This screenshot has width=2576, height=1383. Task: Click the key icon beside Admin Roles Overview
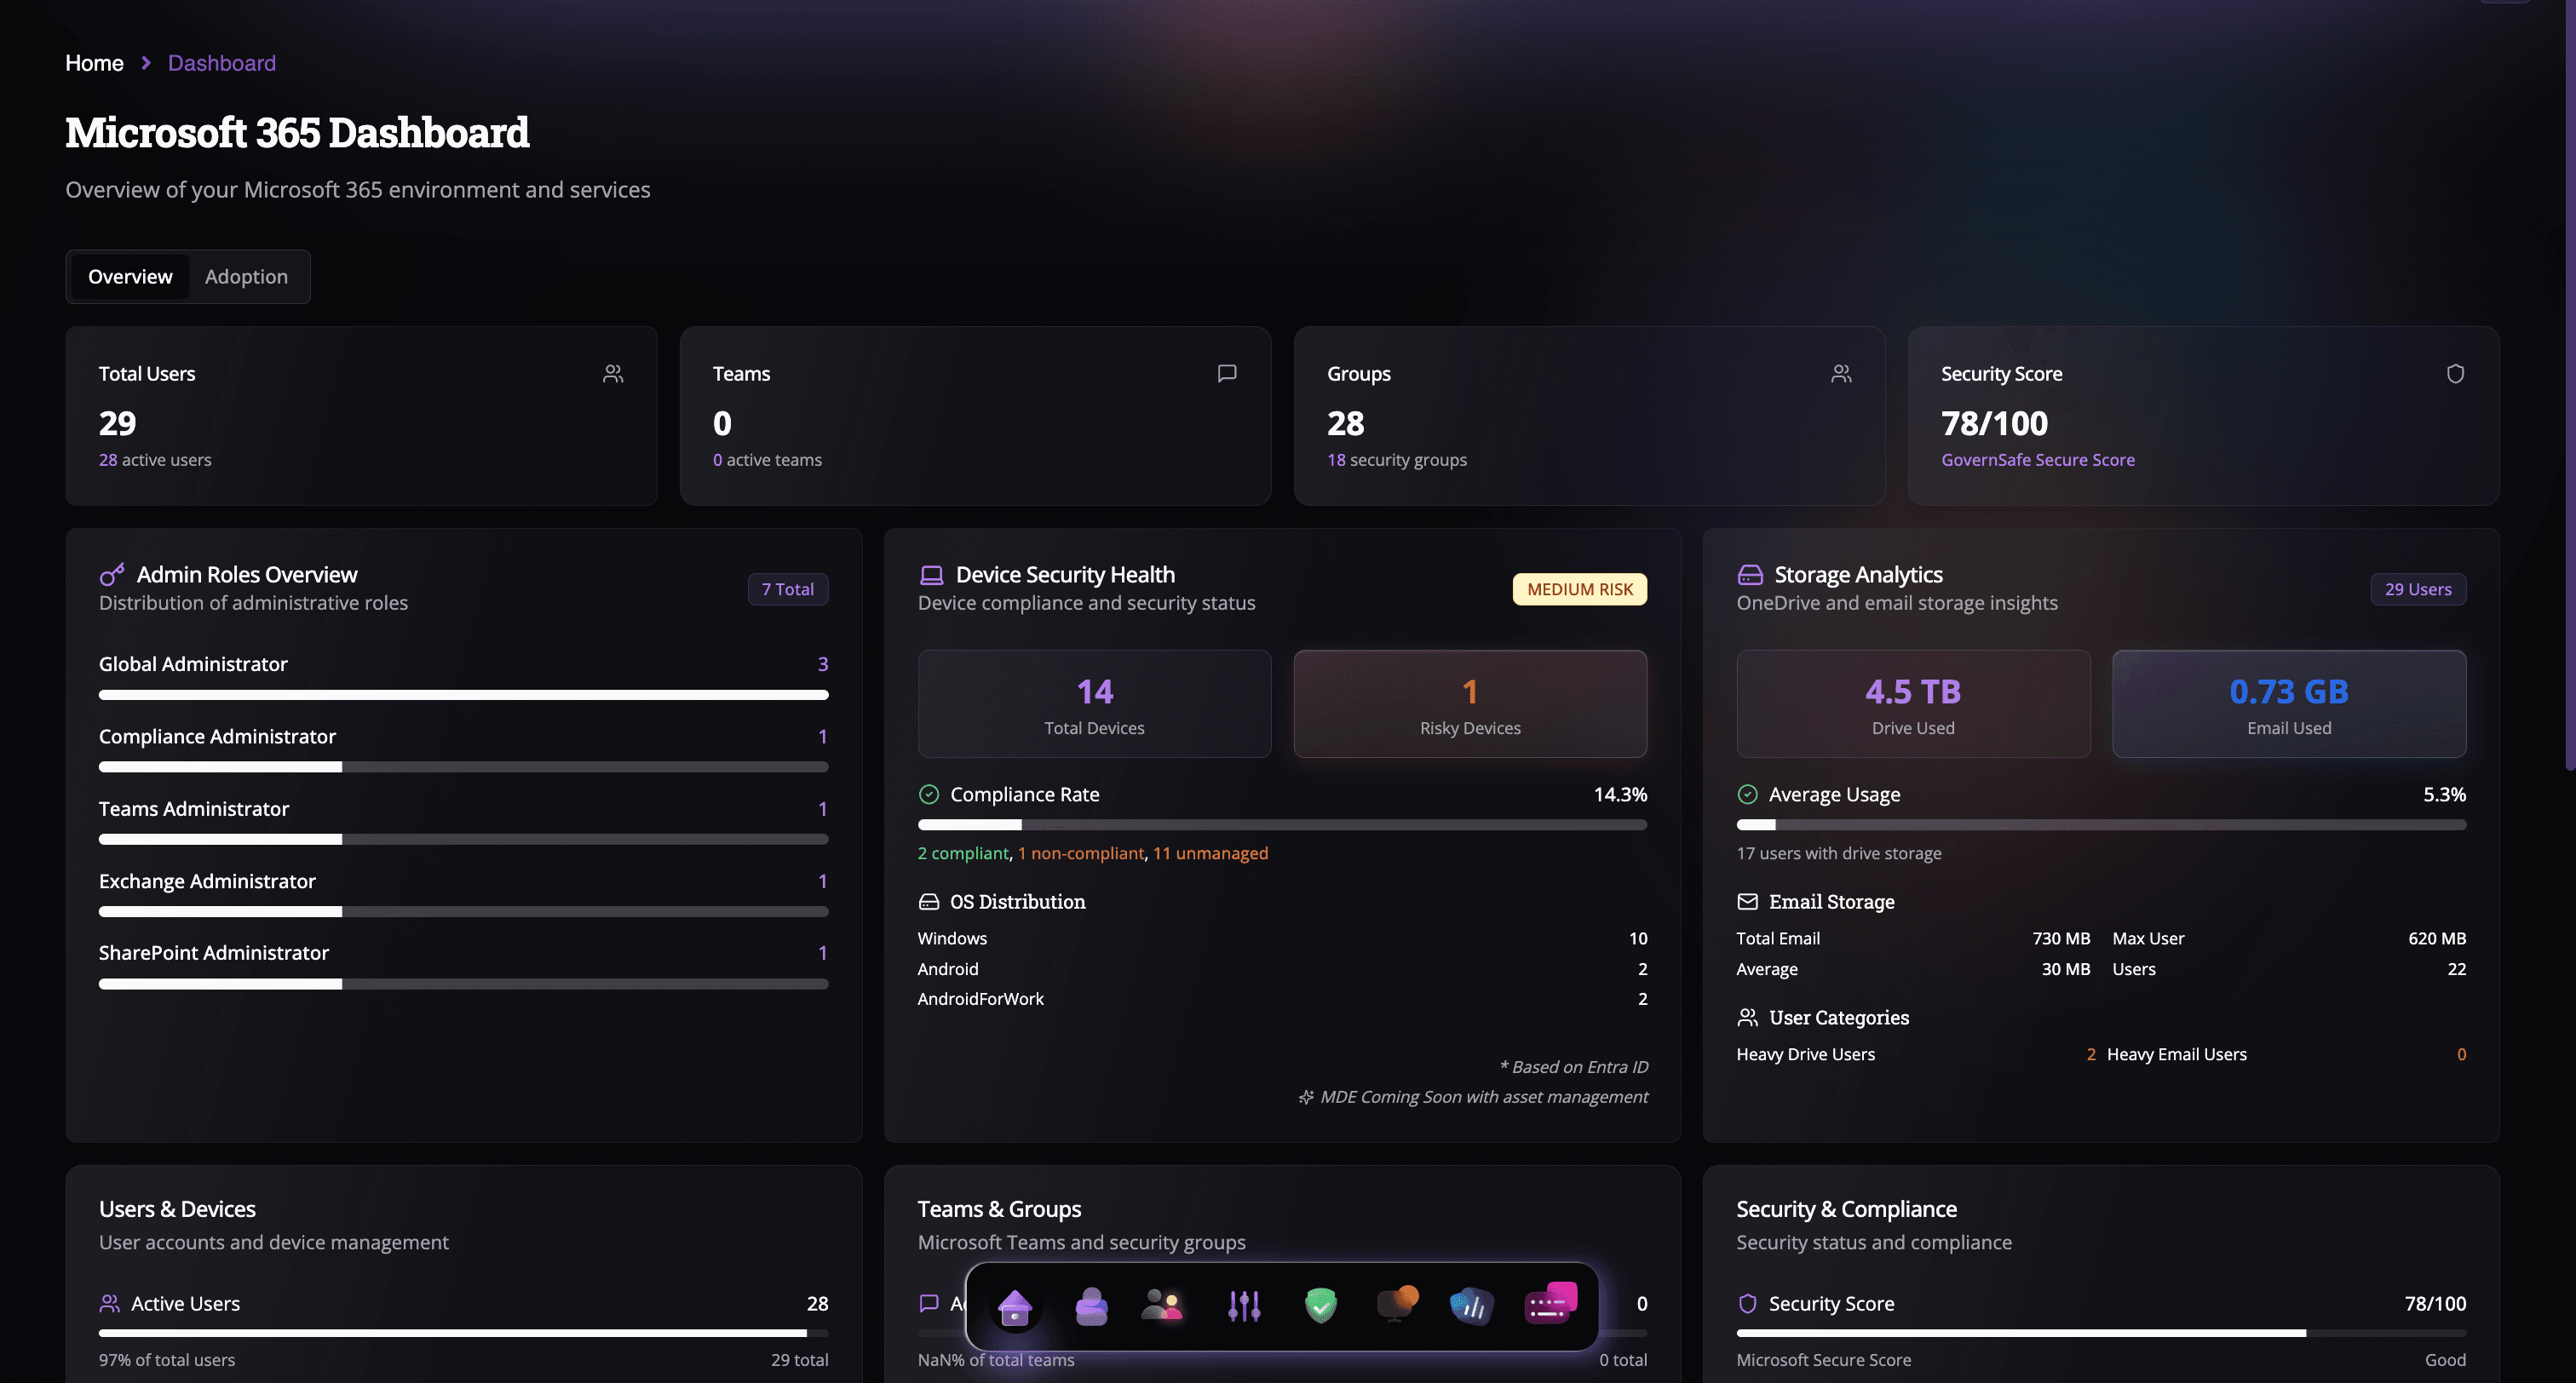112,574
